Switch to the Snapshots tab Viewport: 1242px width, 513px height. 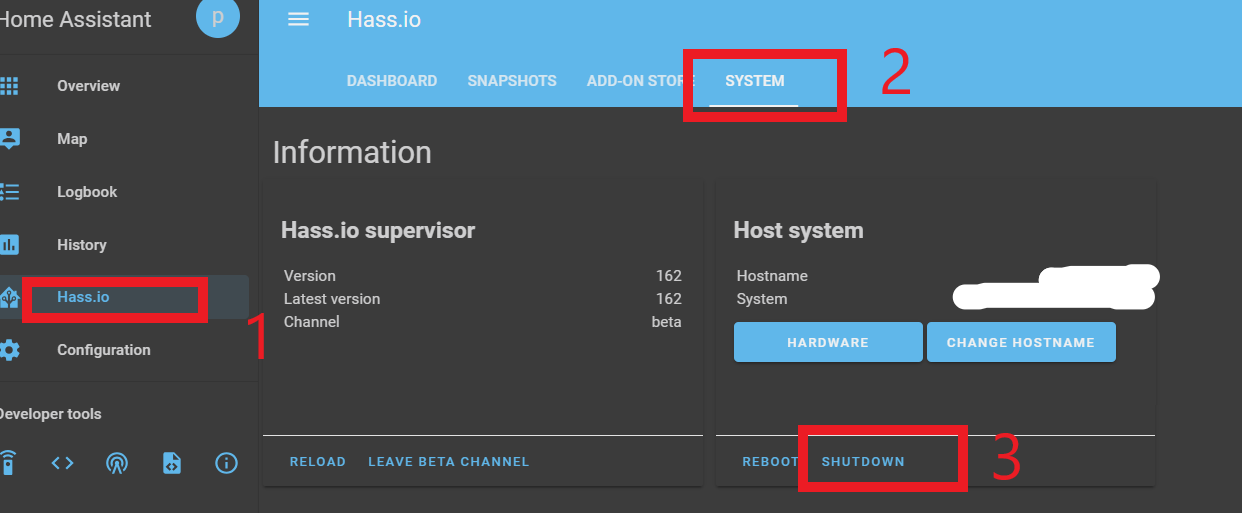pos(512,81)
